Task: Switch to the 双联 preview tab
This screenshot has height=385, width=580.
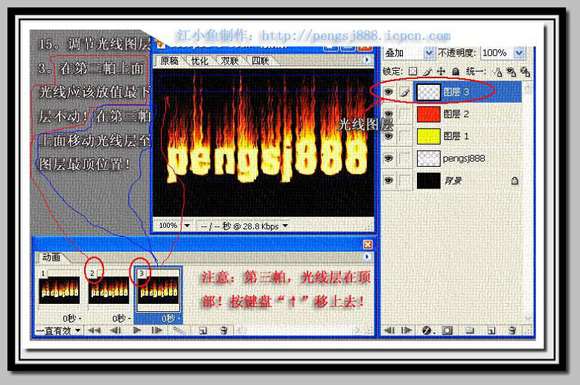Action: (229, 61)
